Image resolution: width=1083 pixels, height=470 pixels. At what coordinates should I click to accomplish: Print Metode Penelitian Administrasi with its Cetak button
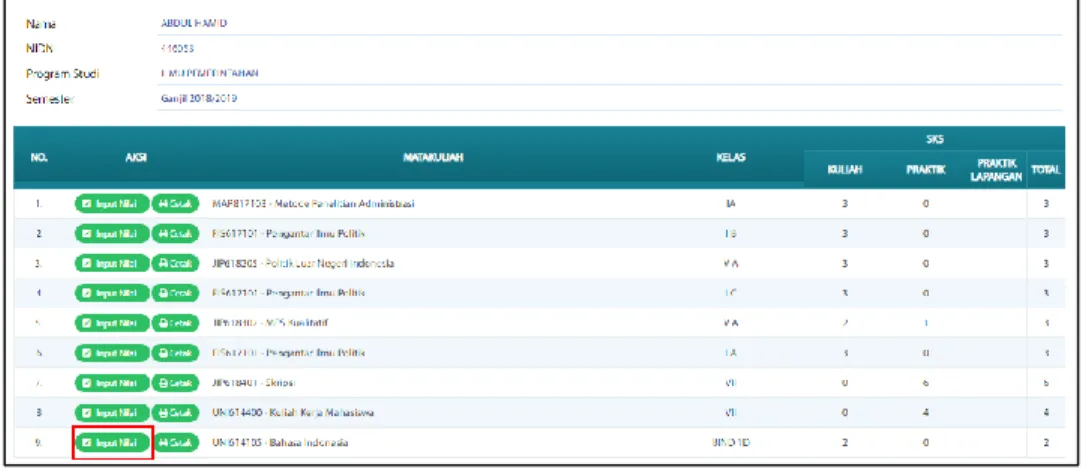pos(175,204)
